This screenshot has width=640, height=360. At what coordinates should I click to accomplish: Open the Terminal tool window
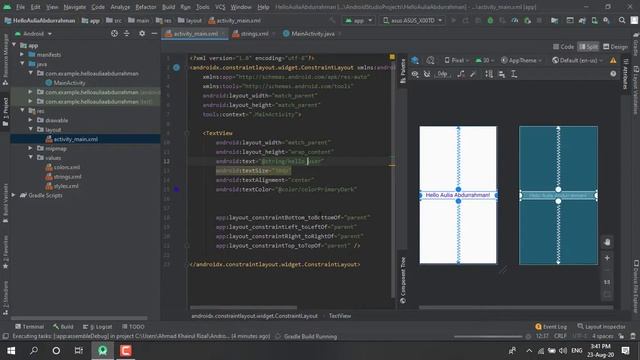tap(29, 327)
